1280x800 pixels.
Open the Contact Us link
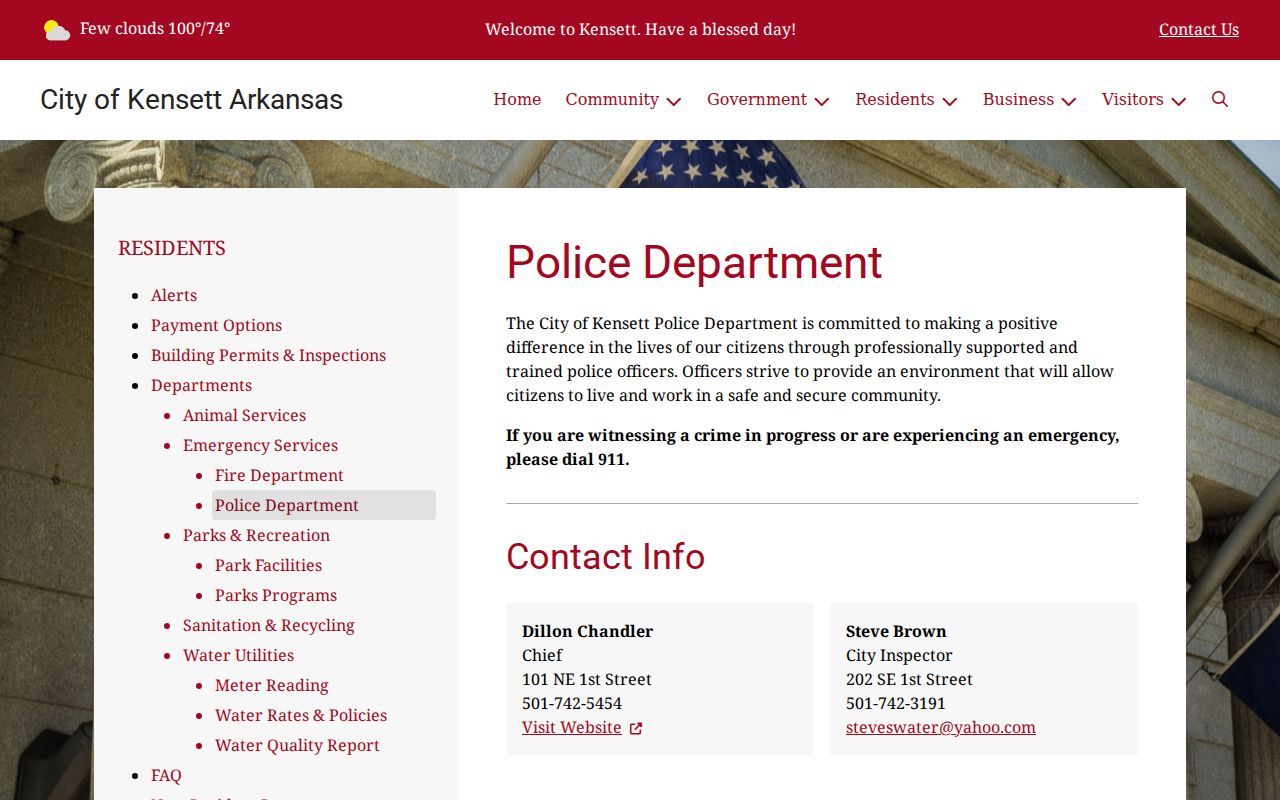pos(1199,29)
